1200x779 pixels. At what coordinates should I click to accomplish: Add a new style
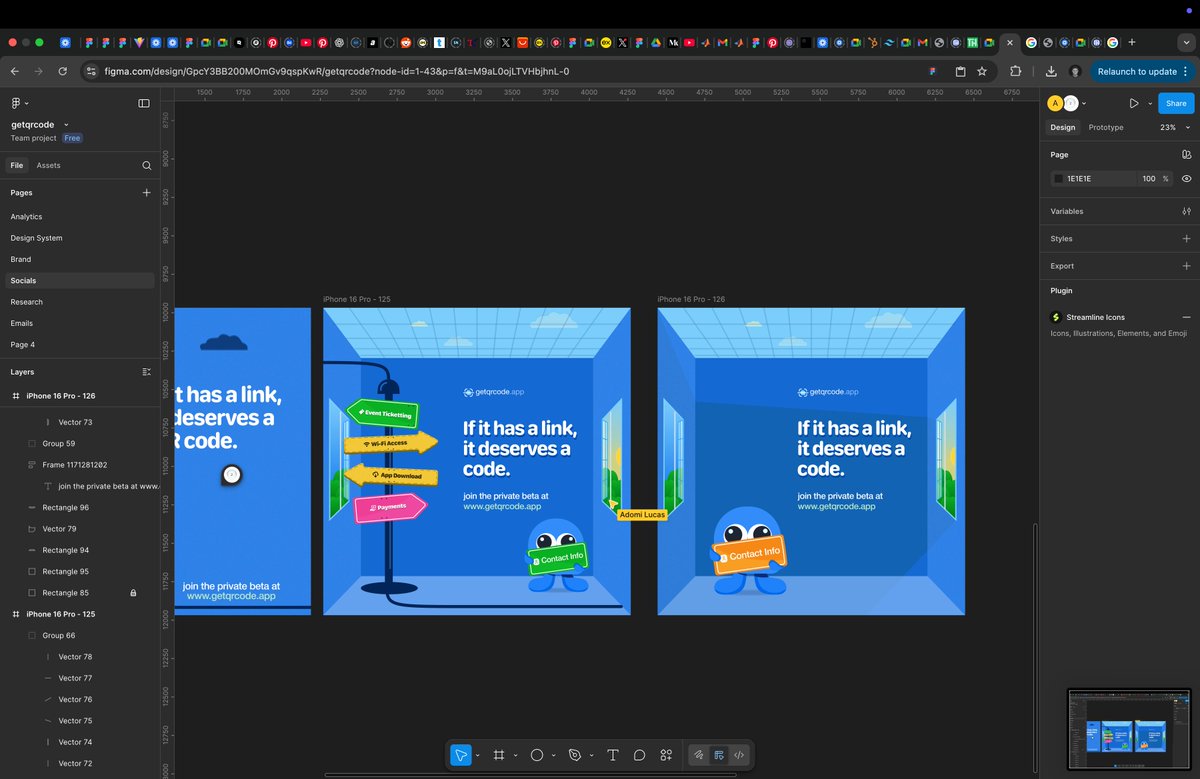1186,239
